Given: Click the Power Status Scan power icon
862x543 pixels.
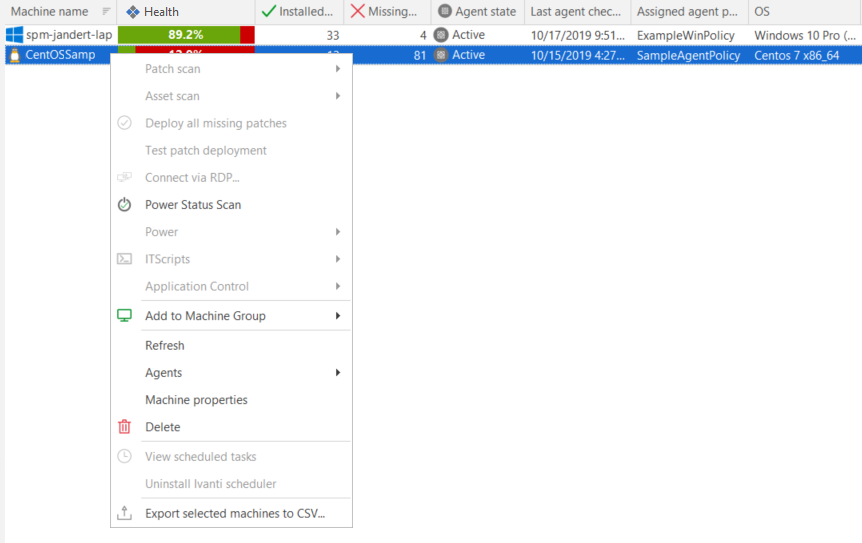Looking at the screenshot, I should click(124, 204).
